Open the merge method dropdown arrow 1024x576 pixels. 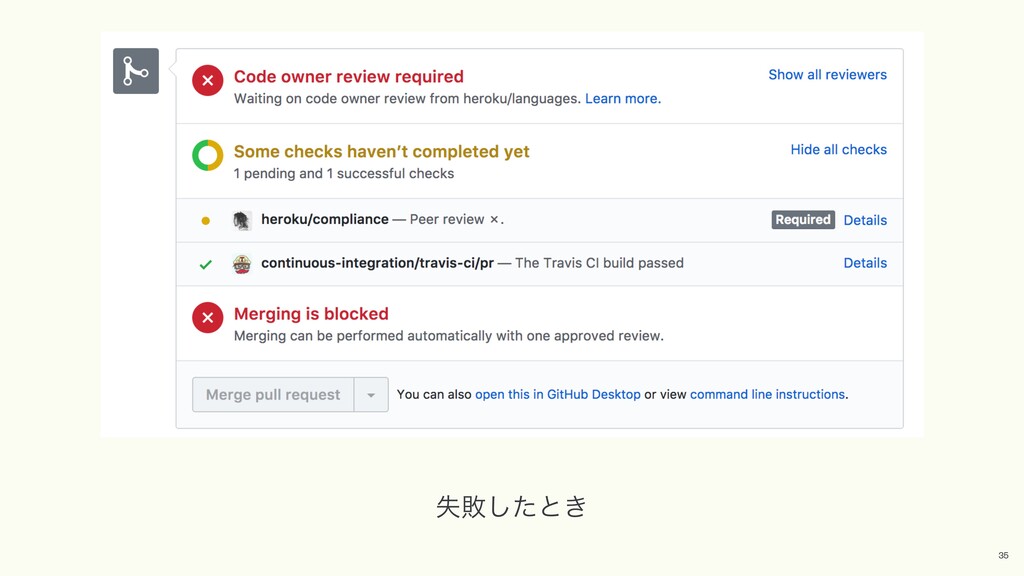tap(370, 395)
